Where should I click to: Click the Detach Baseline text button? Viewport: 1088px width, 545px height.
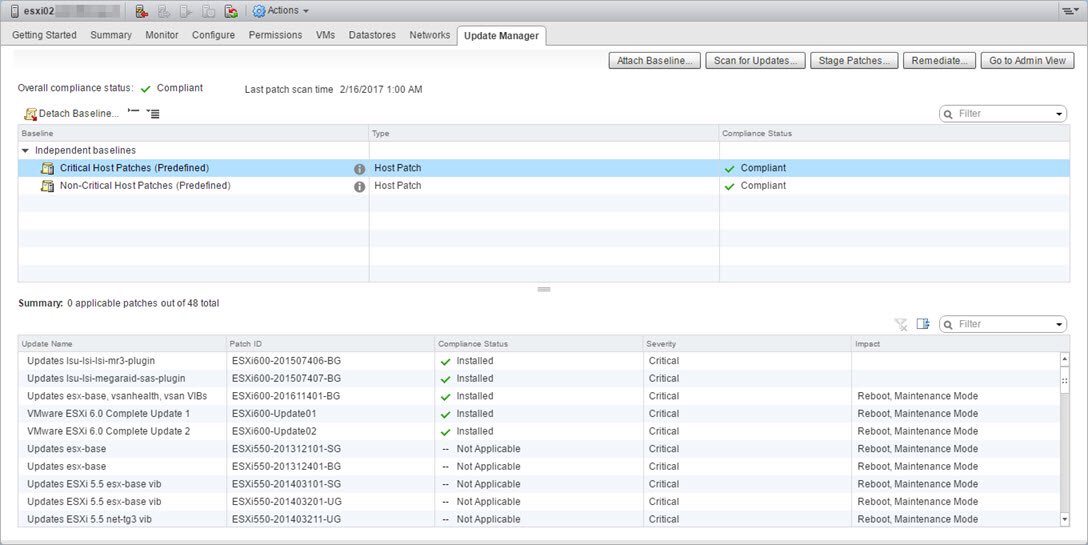coord(78,114)
